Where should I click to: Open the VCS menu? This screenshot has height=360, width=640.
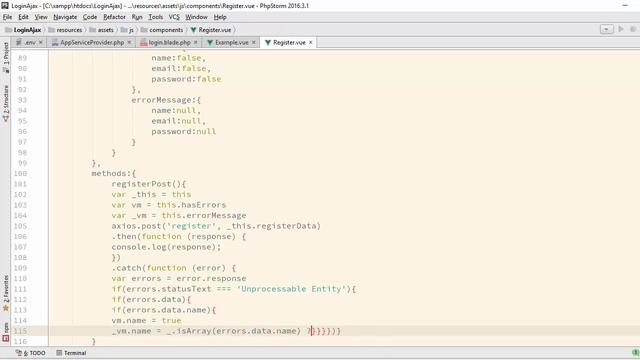click(x=174, y=17)
